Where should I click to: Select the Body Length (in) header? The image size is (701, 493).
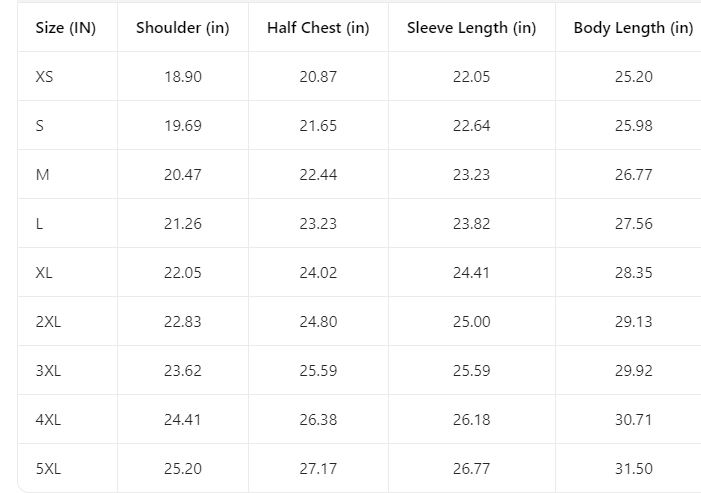(x=633, y=28)
